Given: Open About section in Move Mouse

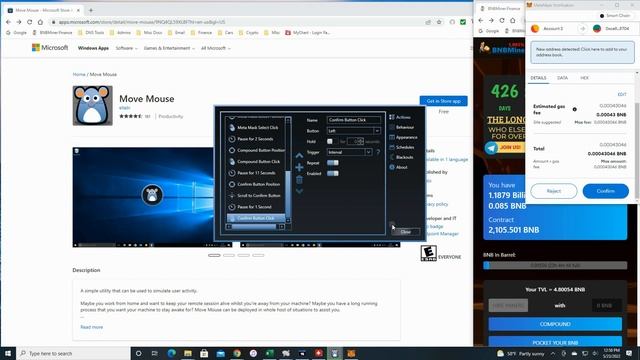Looking at the screenshot, I should [x=398, y=167].
